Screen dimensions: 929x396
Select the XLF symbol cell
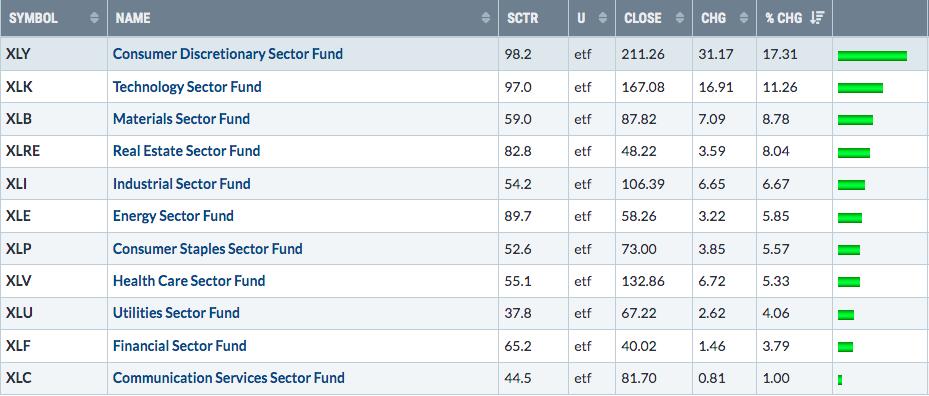pyautogui.click(x=54, y=346)
